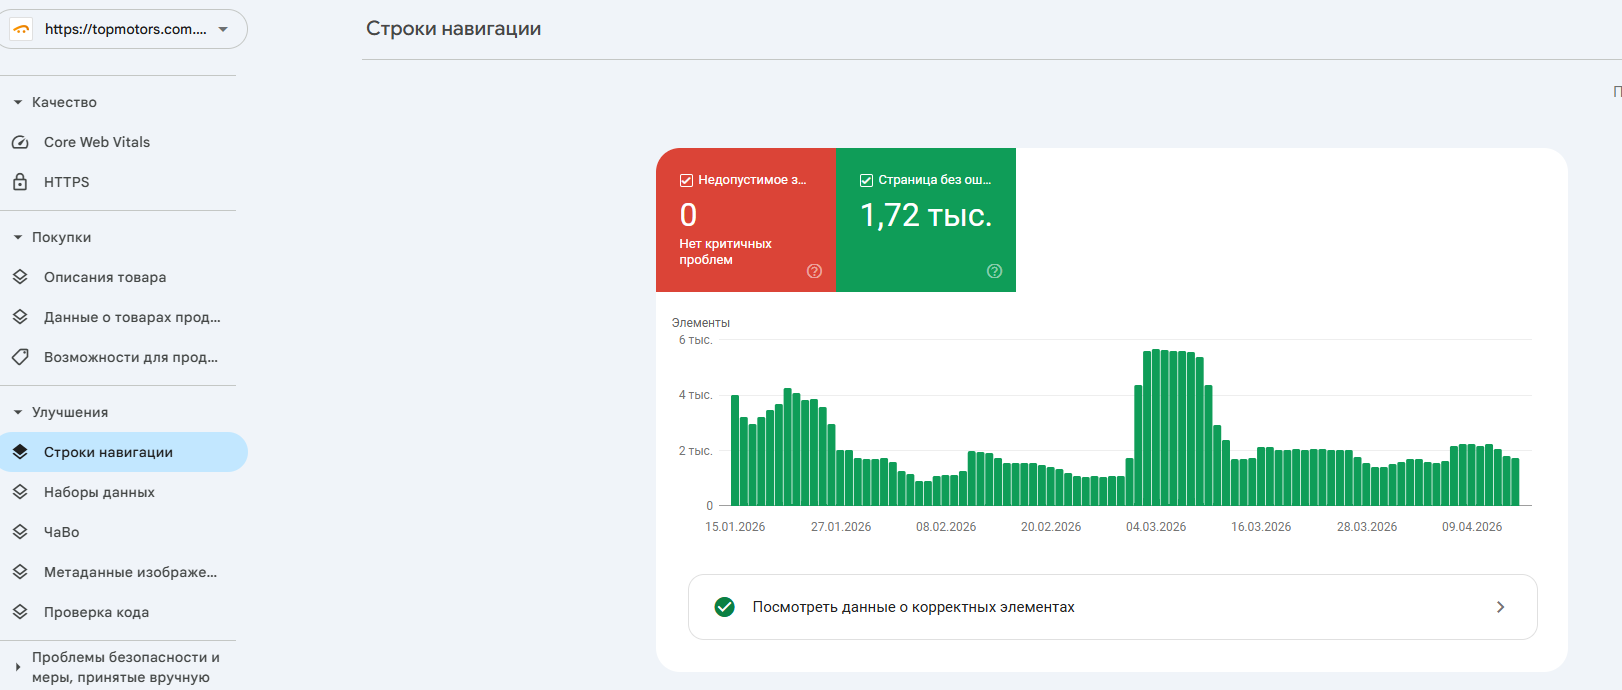Image resolution: width=1622 pixels, height=690 pixels.
Task: Click the site favicon in property selector
Action: (x=21, y=29)
